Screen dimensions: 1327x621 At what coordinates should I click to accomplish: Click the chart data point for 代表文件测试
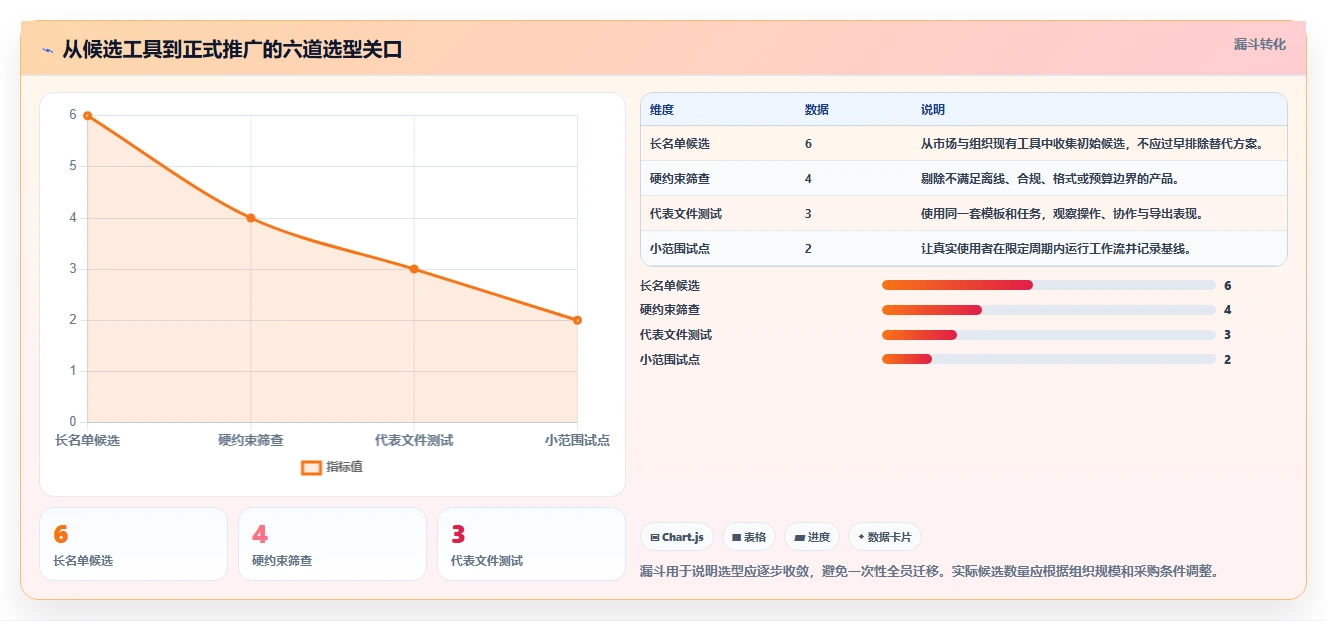[x=414, y=269]
